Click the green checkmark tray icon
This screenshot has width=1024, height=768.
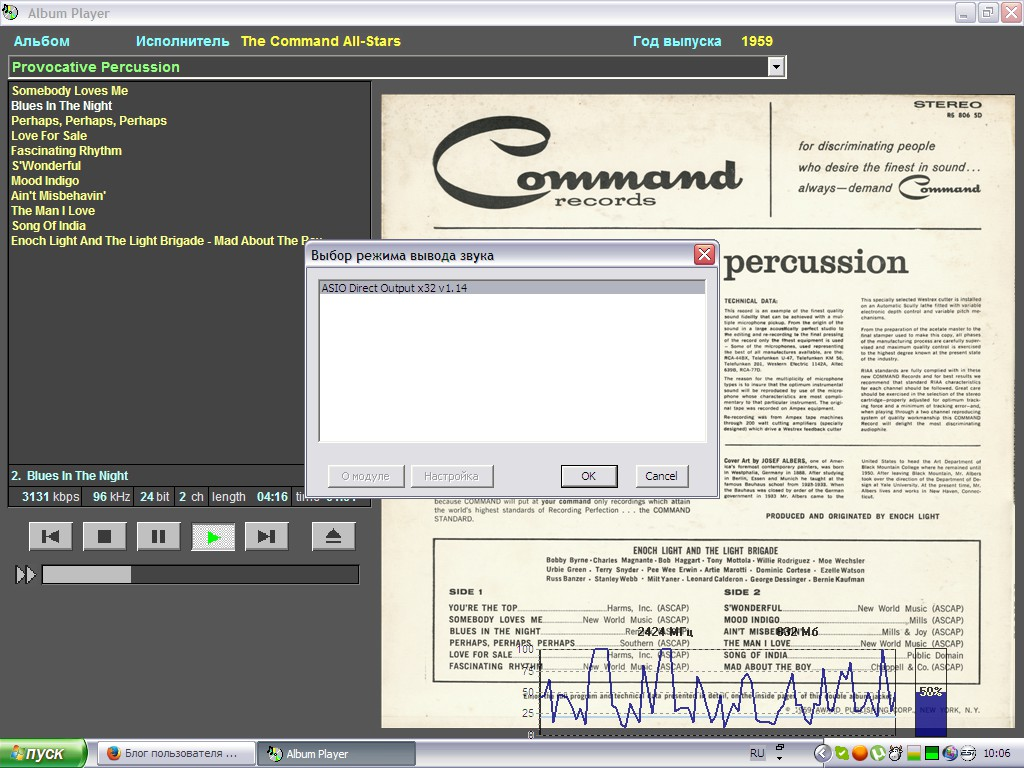842,754
